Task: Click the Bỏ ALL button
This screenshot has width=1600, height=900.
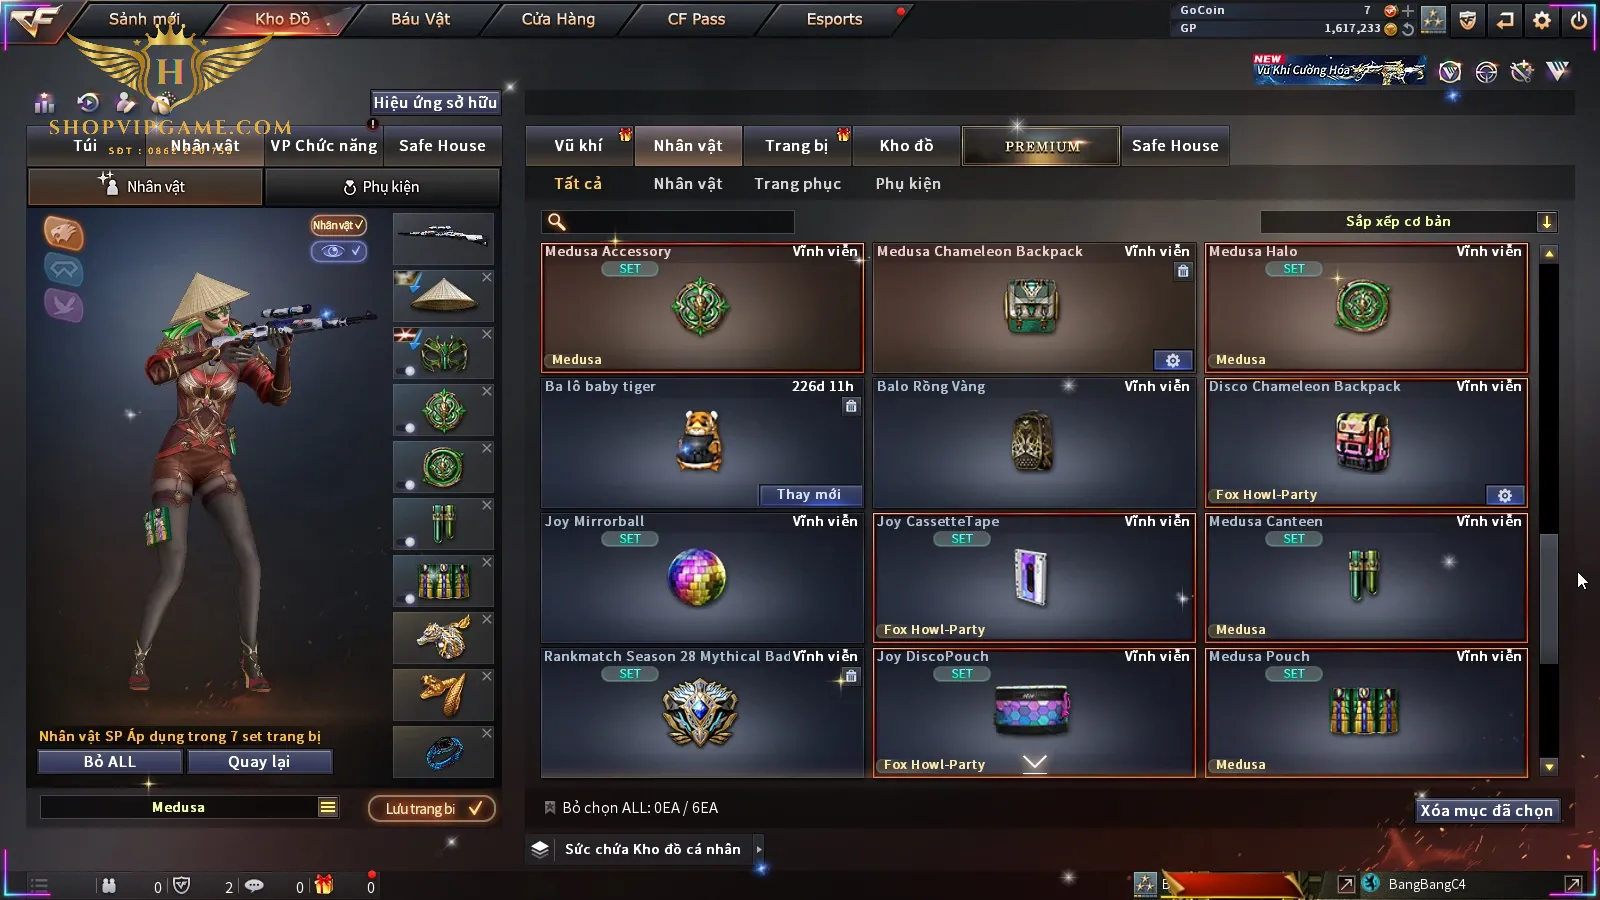Action: point(110,761)
